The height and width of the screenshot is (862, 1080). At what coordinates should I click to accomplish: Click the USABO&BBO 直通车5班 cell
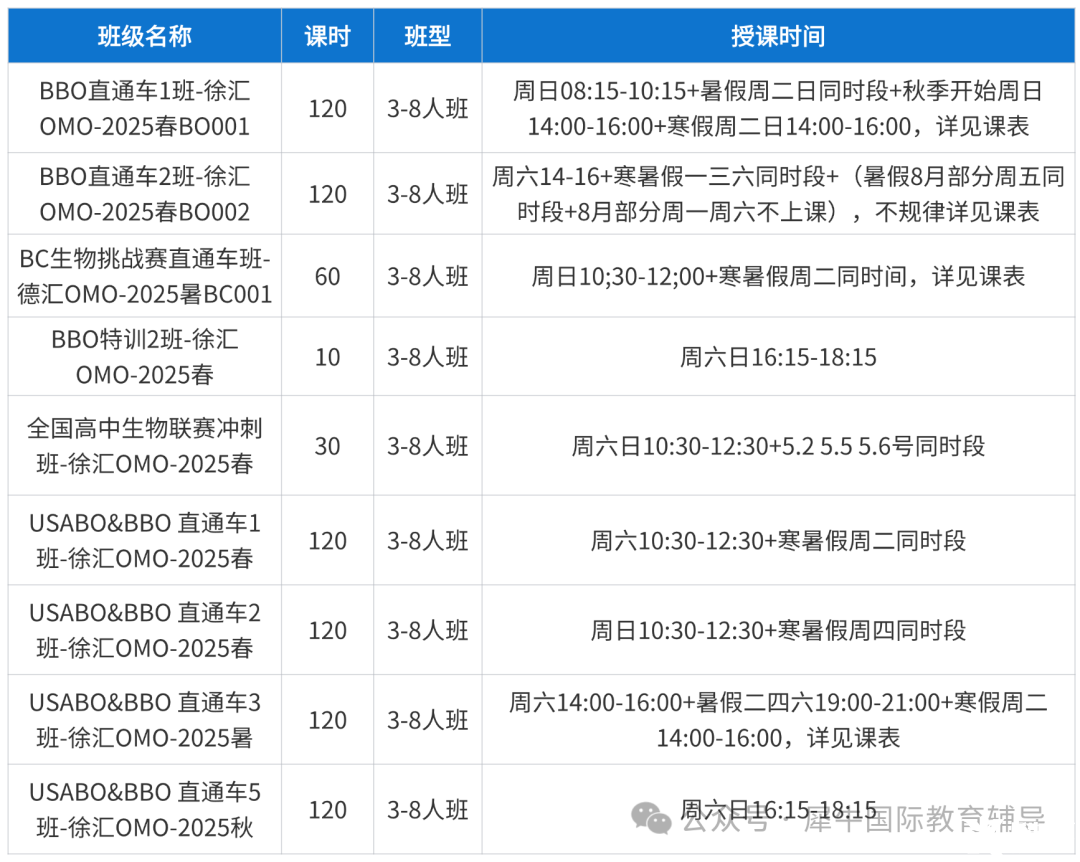[145, 810]
